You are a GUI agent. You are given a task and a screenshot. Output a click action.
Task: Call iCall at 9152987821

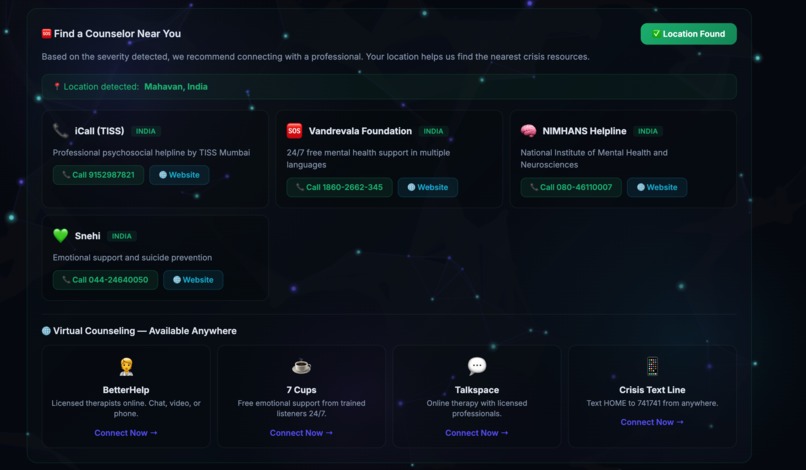98,175
